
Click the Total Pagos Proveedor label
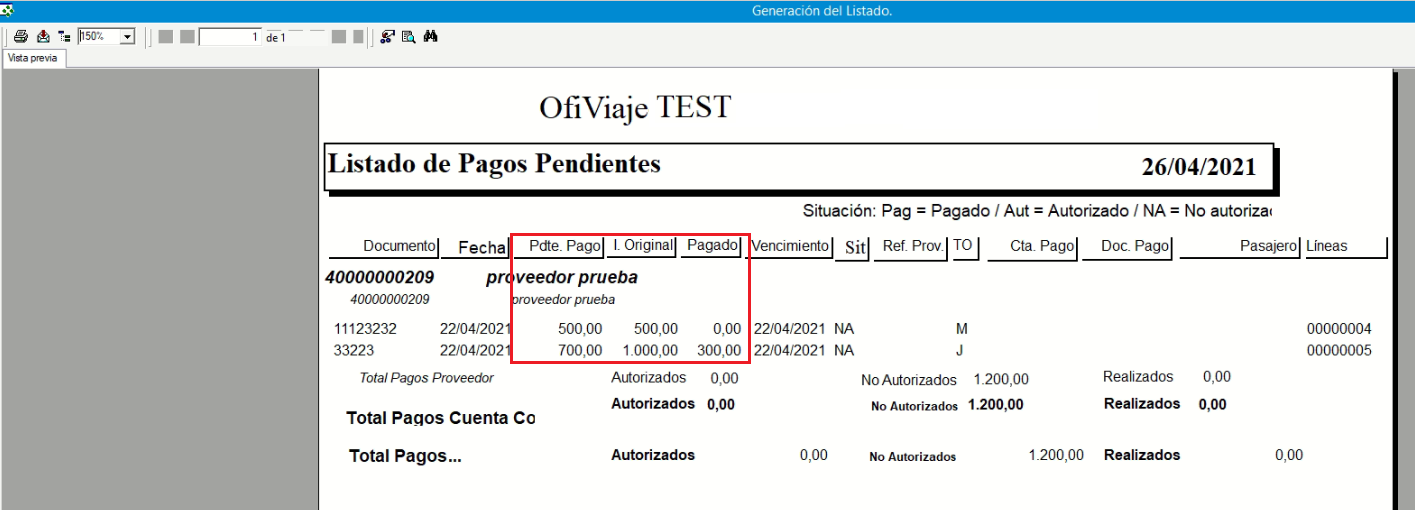[x=427, y=378]
